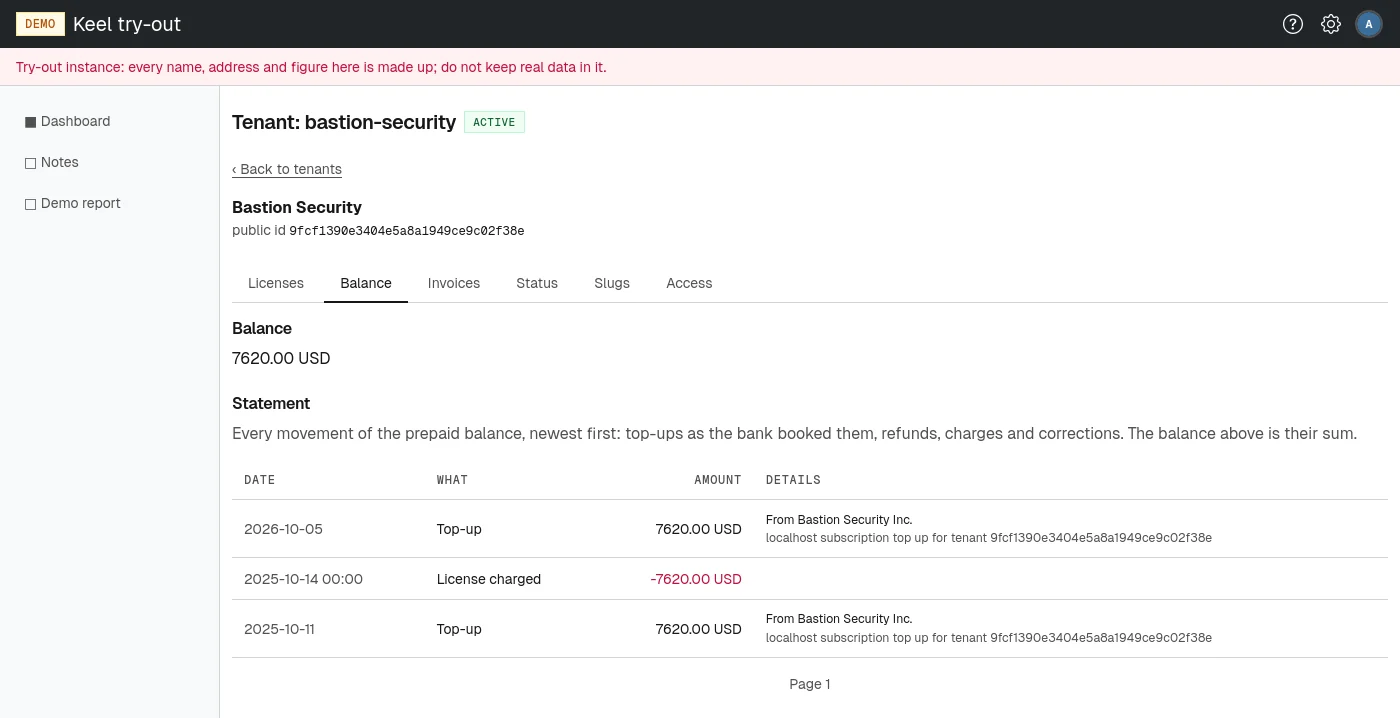Click the 7620.00 USD amount dated 2025-10-11
Screen dimensions: 1400x718
[699, 629]
